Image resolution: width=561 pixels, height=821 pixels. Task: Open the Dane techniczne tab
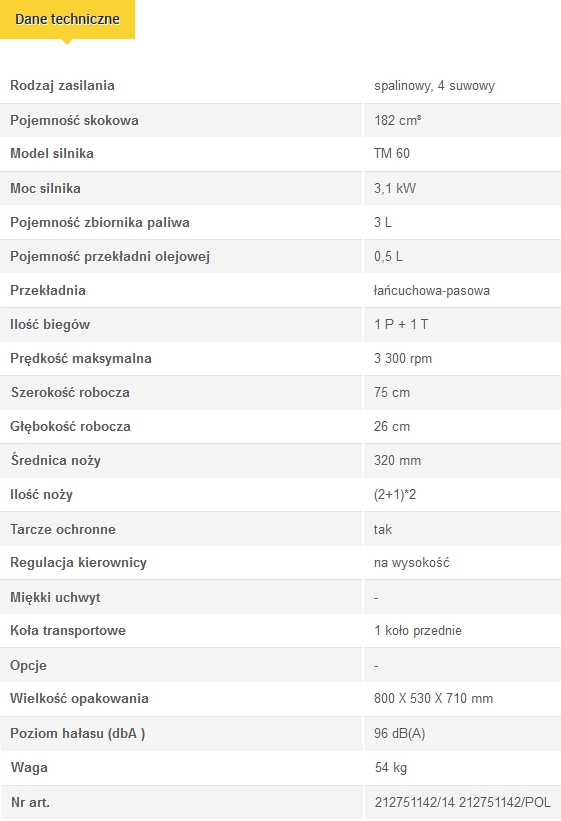click(x=68, y=19)
